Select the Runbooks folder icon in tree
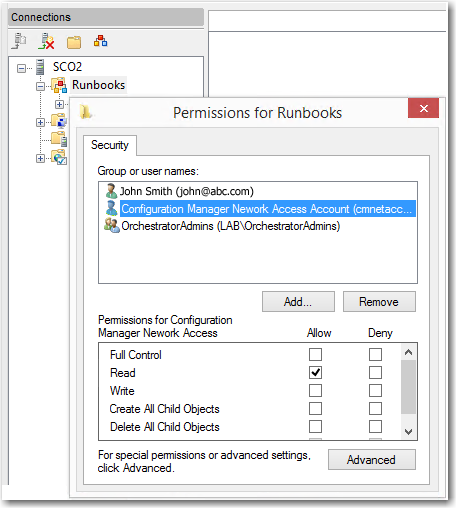The width and height of the screenshot is (456, 508). (x=59, y=85)
